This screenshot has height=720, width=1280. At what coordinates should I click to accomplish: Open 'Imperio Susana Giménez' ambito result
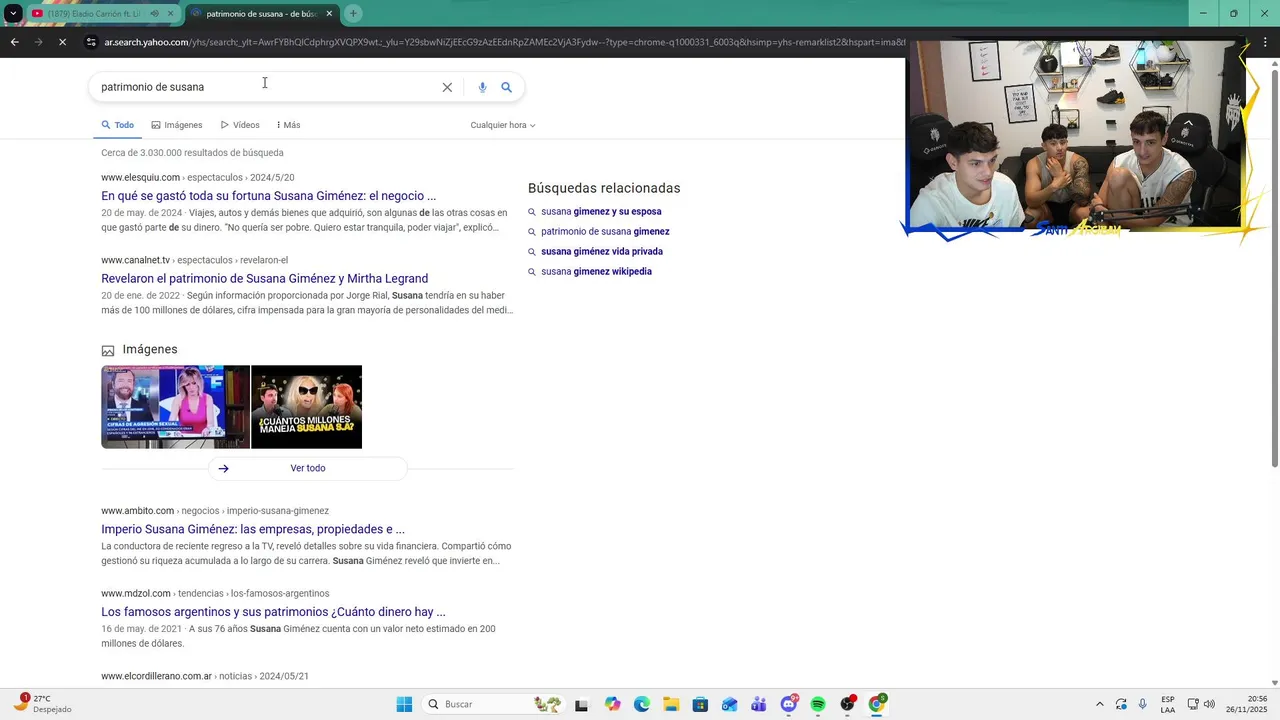tap(253, 529)
